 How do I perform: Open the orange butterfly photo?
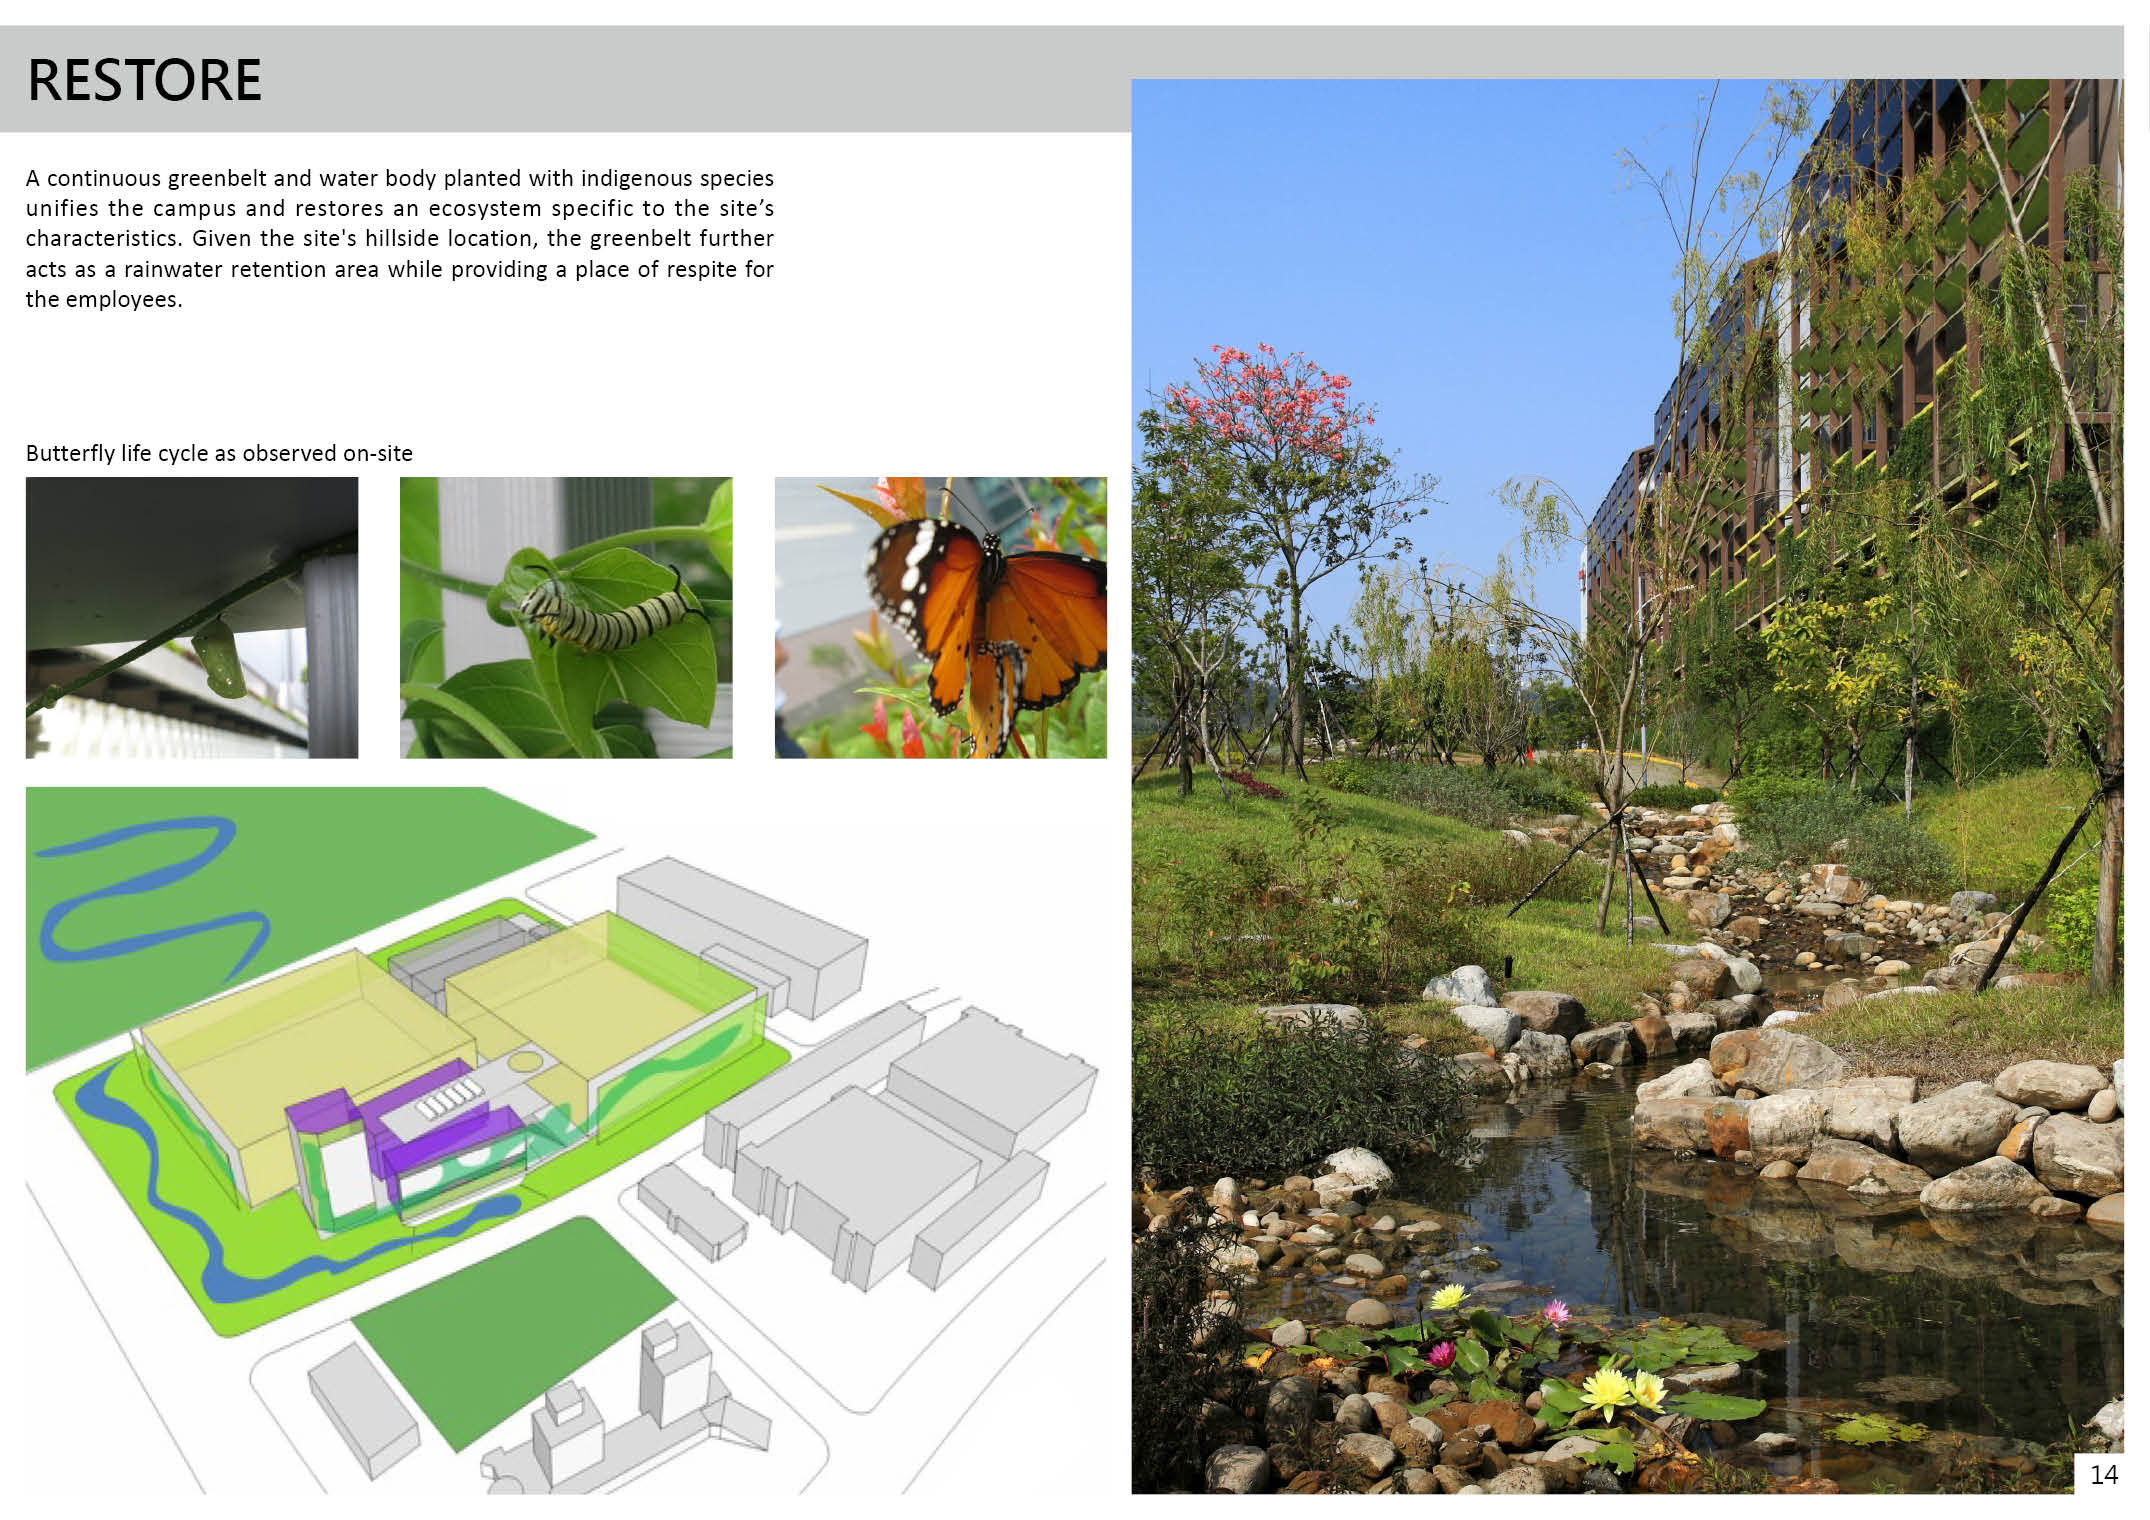click(940, 617)
